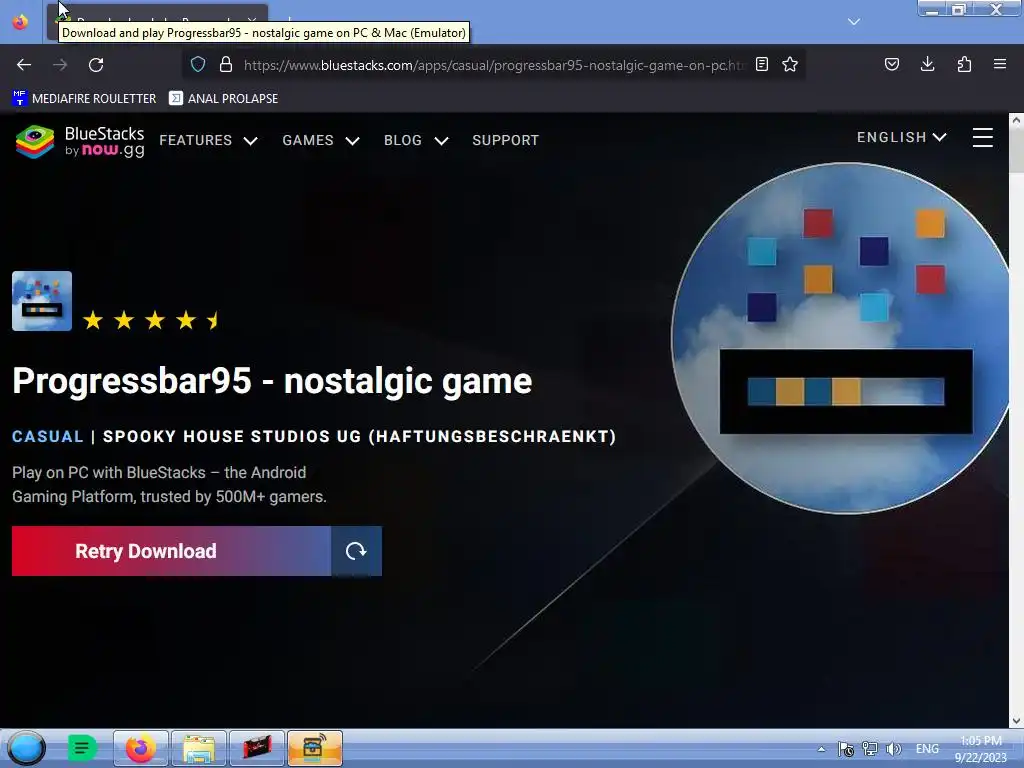Click the ENG input language indicator
Viewport: 1024px width, 768px height.
[x=927, y=749]
